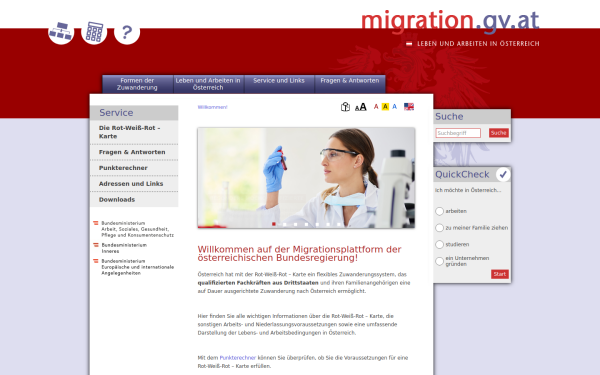Select the 'studieren' radio button

439,245
